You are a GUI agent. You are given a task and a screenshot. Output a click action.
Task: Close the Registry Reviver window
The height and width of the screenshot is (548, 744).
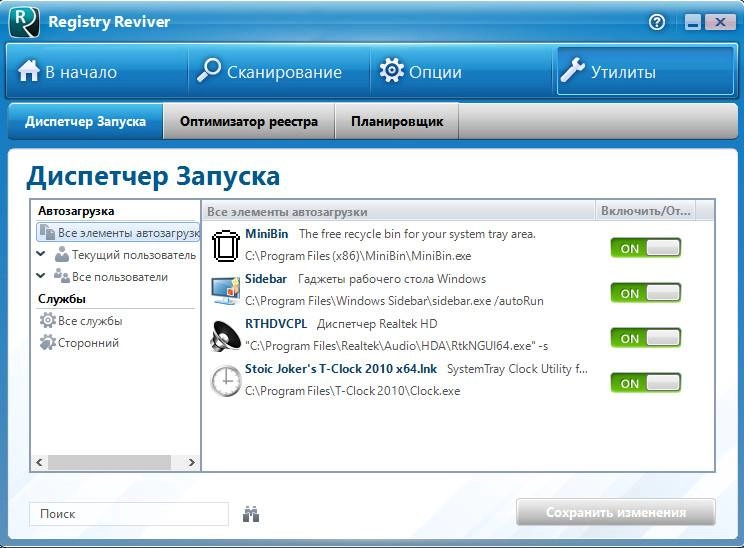click(x=720, y=22)
